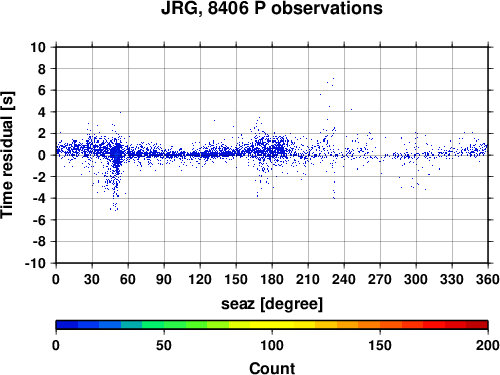Click the 360 tick label on x-axis
The width and height of the screenshot is (500, 375).
(x=488, y=279)
